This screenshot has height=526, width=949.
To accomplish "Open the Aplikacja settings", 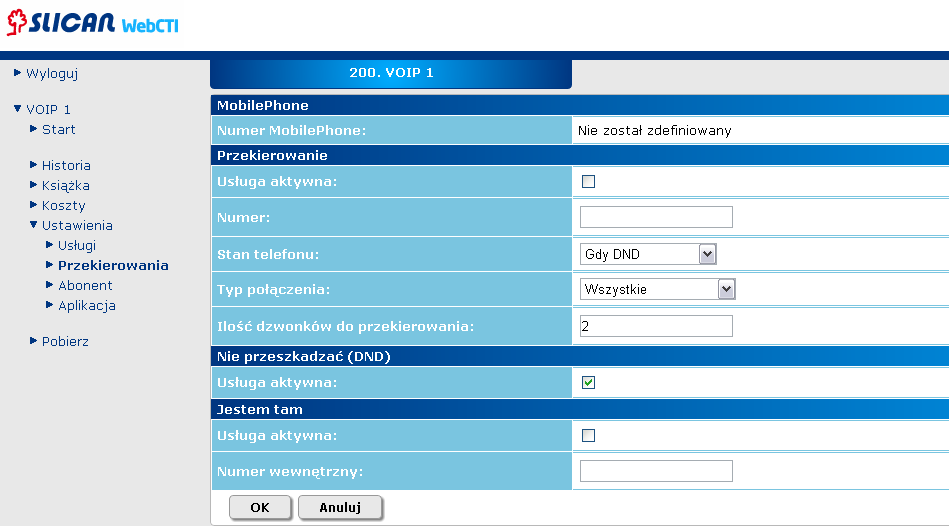I will tap(87, 306).
